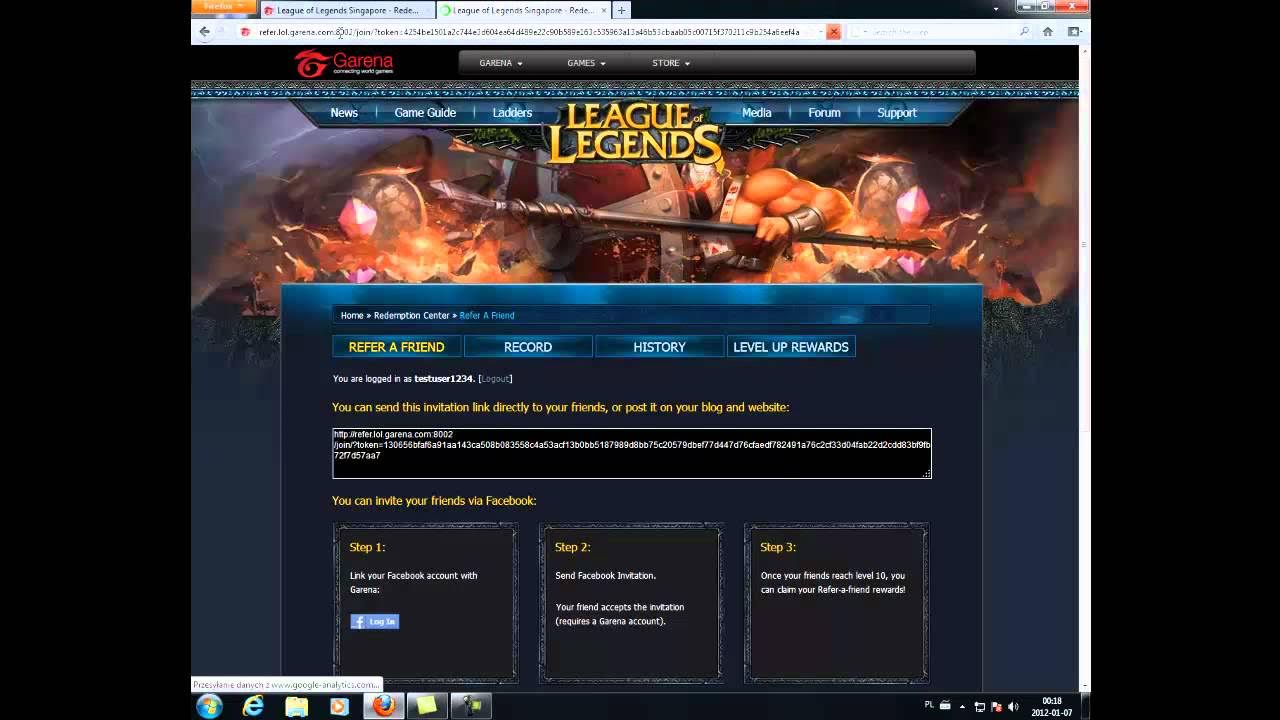The image size is (1280, 720).
Task: Click the Logout link
Action: pos(495,379)
